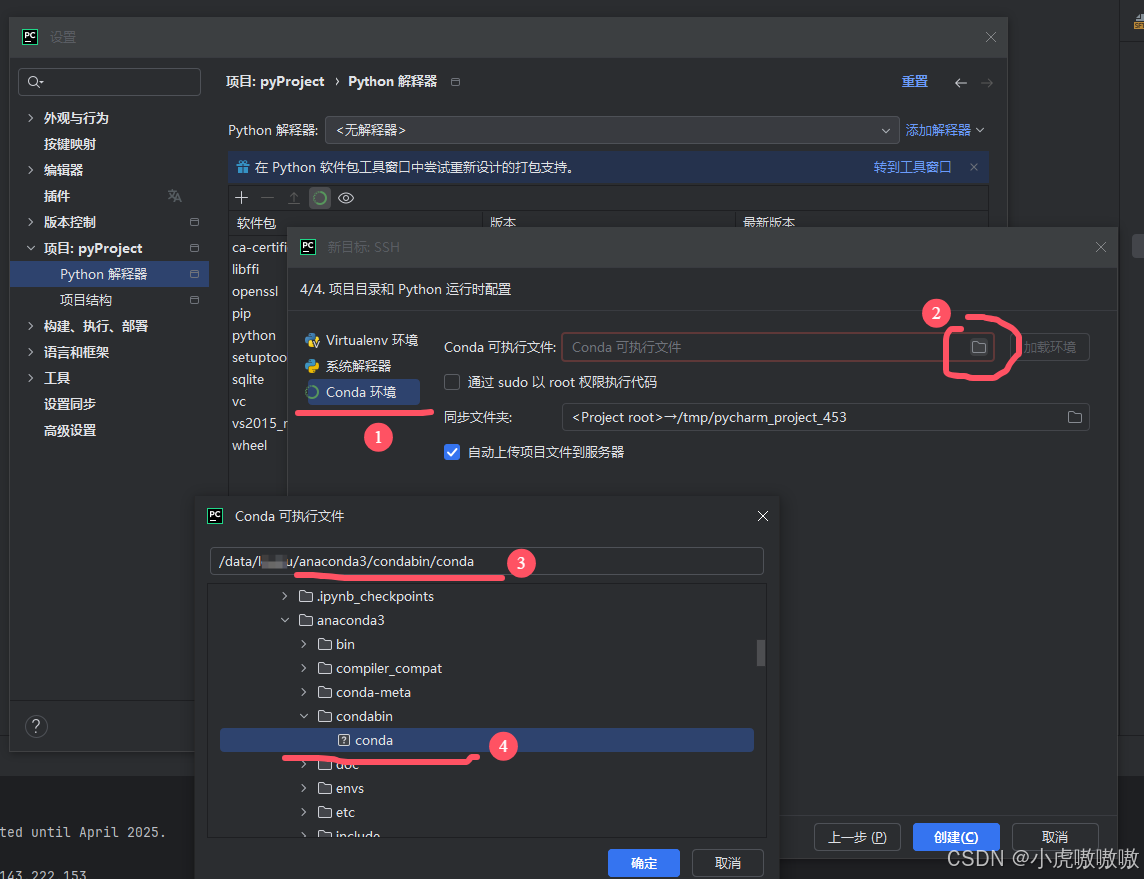Click the green reload packages icon
The height and width of the screenshot is (879, 1144).
[x=320, y=198]
